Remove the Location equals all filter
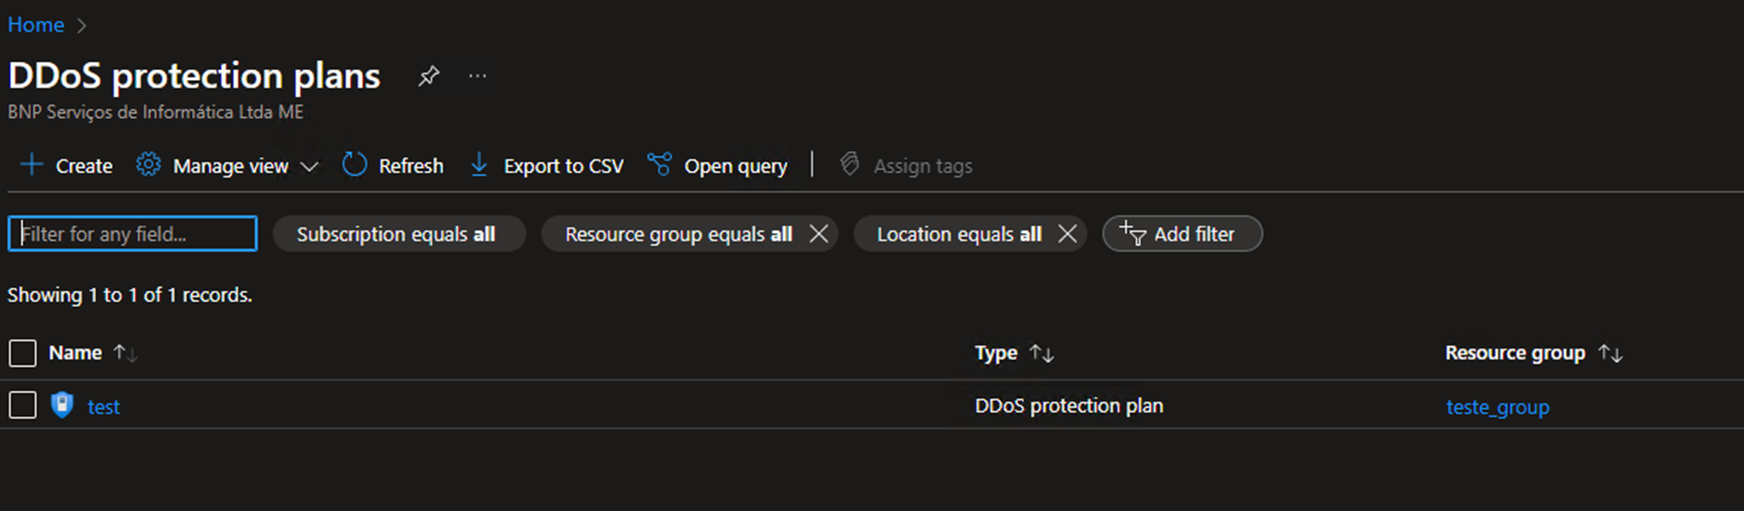The height and width of the screenshot is (511, 1744). click(x=1068, y=233)
